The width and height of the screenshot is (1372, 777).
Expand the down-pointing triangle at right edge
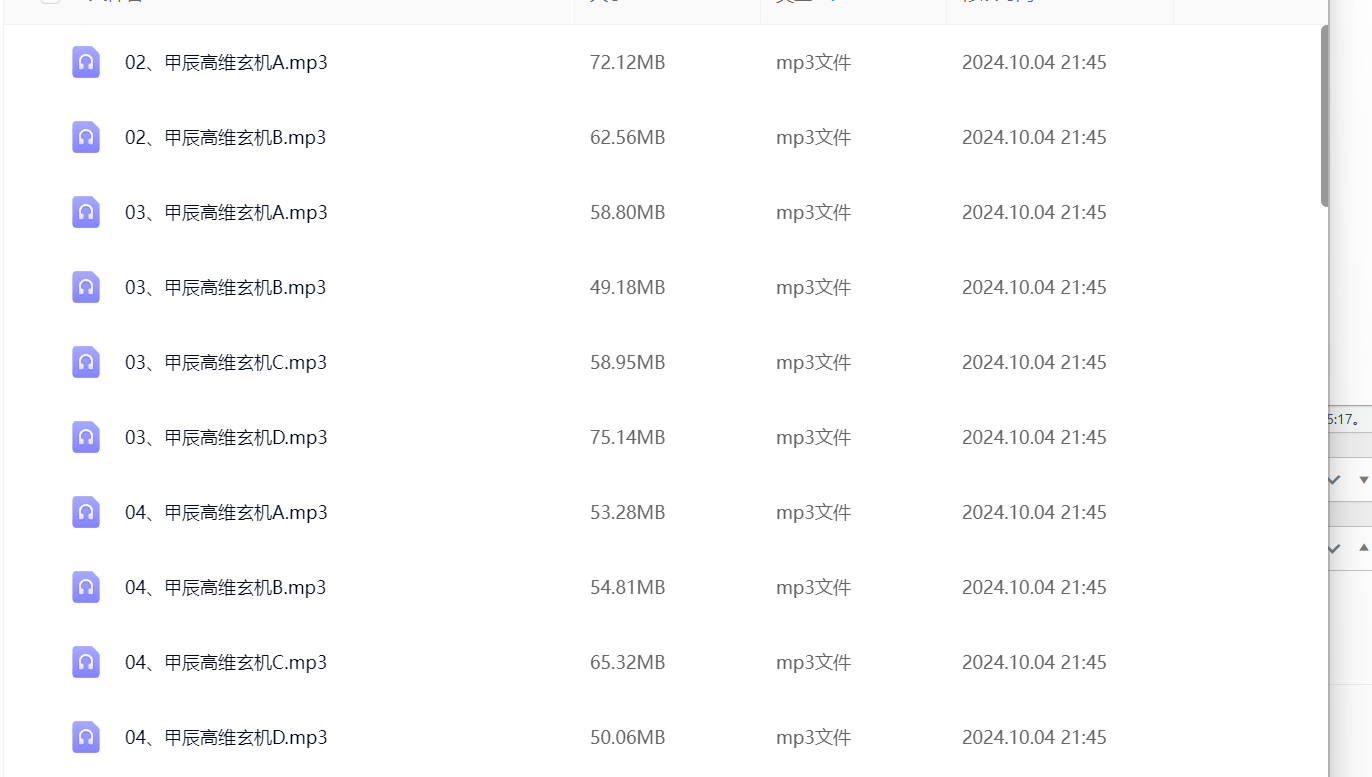[1363, 480]
